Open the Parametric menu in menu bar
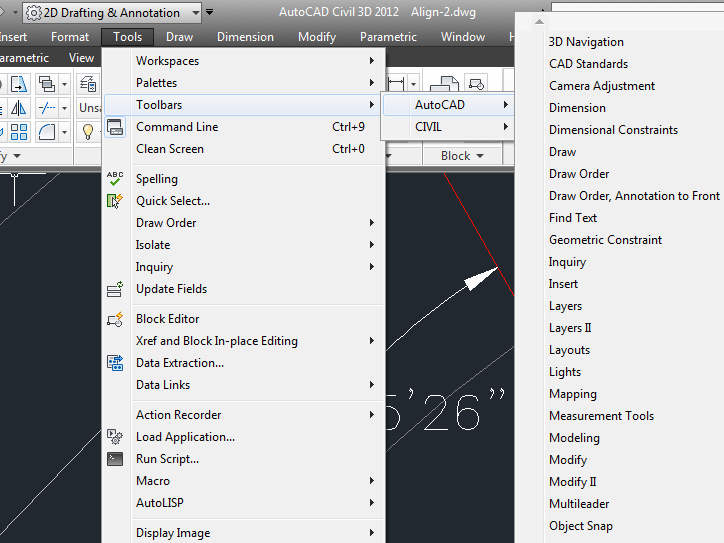This screenshot has height=543, width=724. click(388, 37)
